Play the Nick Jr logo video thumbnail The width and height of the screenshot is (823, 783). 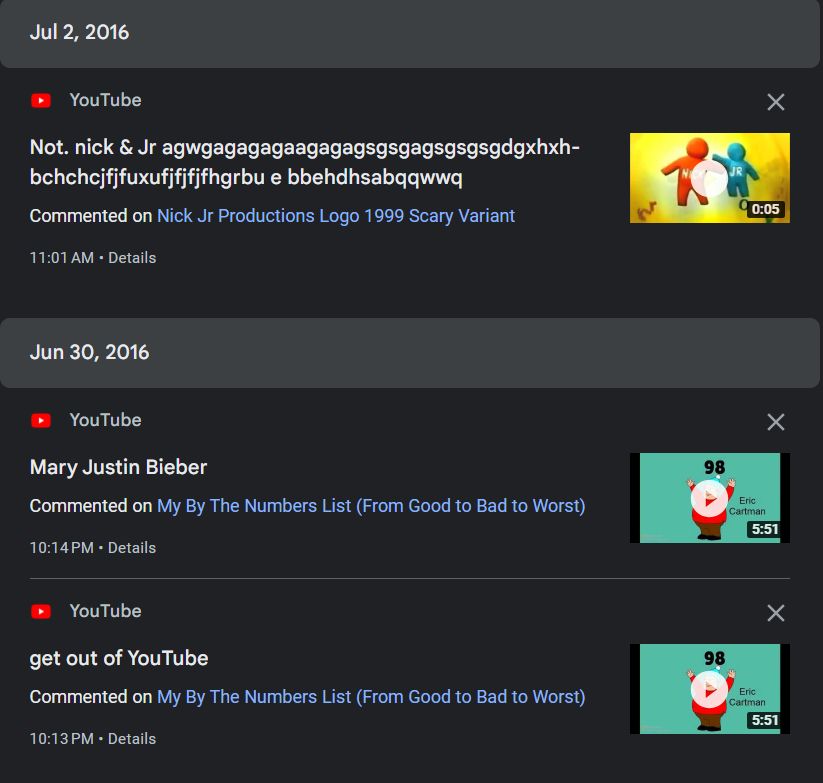[x=710, y=178]
